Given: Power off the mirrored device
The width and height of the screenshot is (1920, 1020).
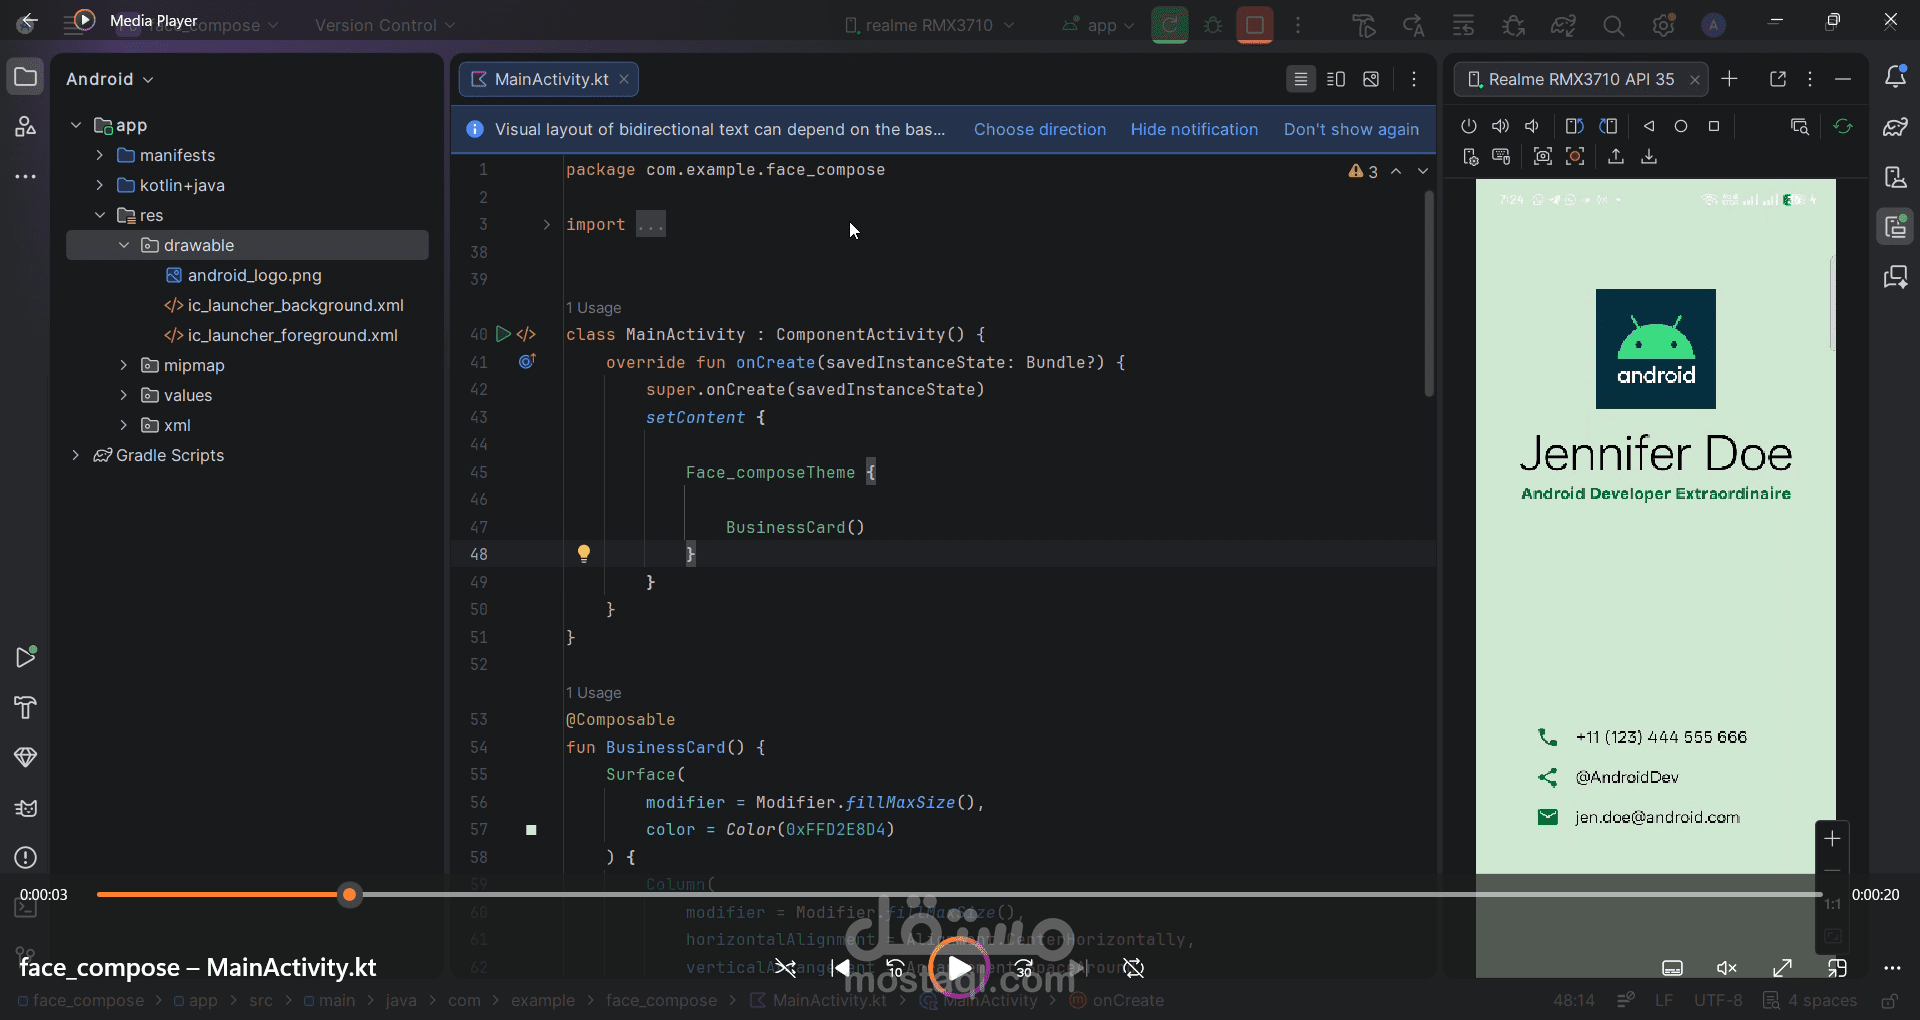Looking at the screenshot, I should pyautogui.click(x=1468, y=126).
